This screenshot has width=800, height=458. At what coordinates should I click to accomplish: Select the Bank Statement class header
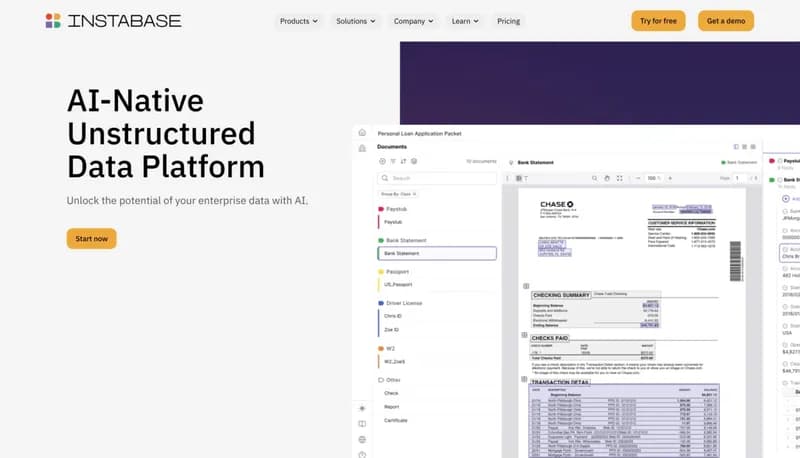pyautogui.click(x=402, y=240)
